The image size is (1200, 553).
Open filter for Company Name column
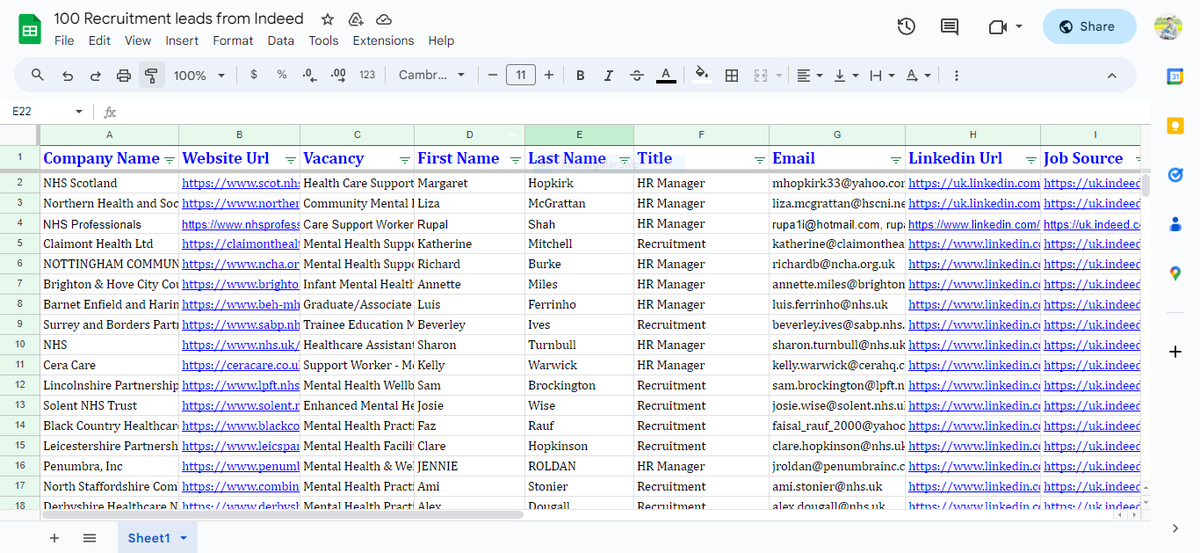click(x=169, y=159)
